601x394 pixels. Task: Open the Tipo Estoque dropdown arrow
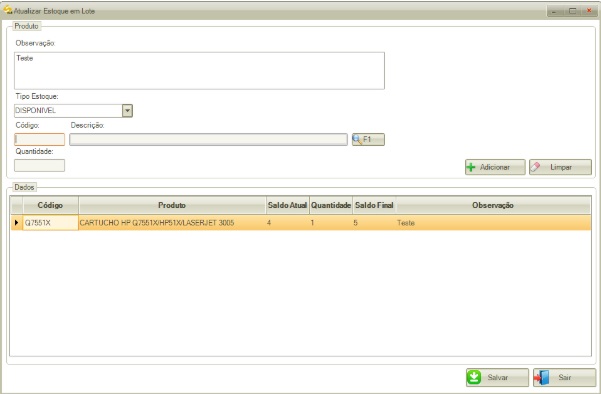[127, 111]
